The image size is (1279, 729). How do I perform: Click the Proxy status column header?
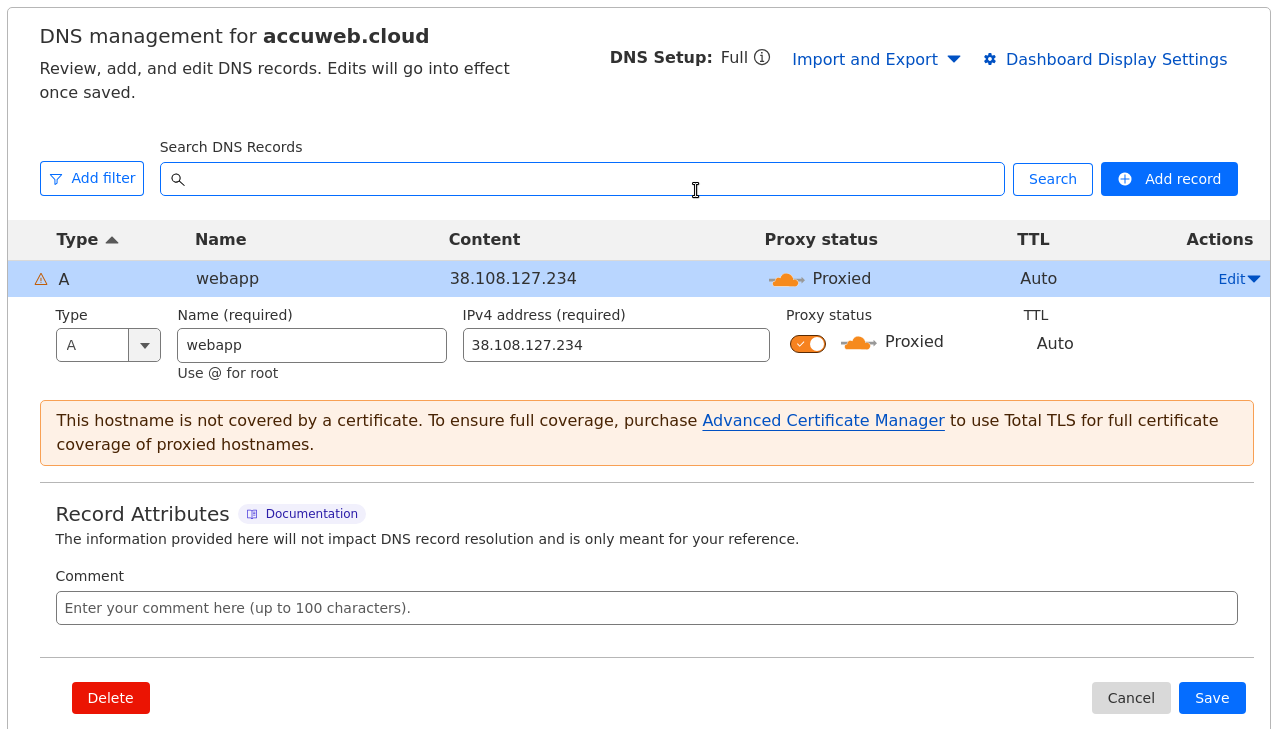tap(821, 239)
